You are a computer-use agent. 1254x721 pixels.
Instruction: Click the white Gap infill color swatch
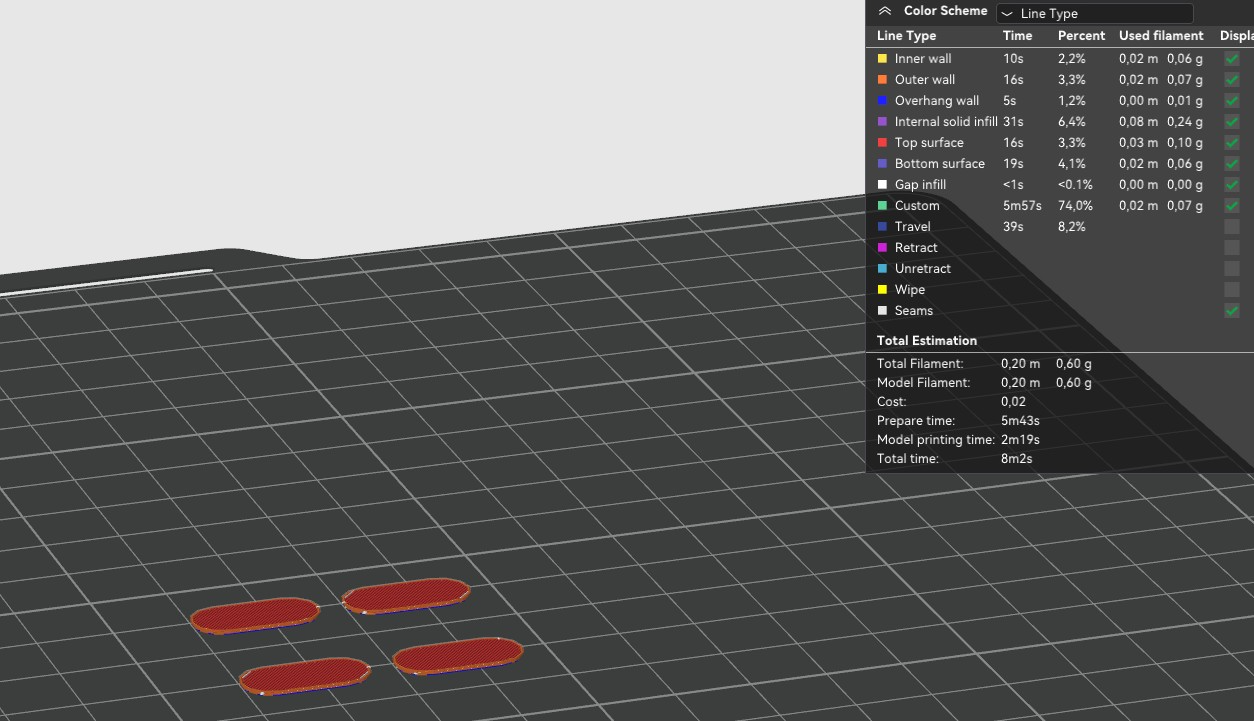pos(882,185)
